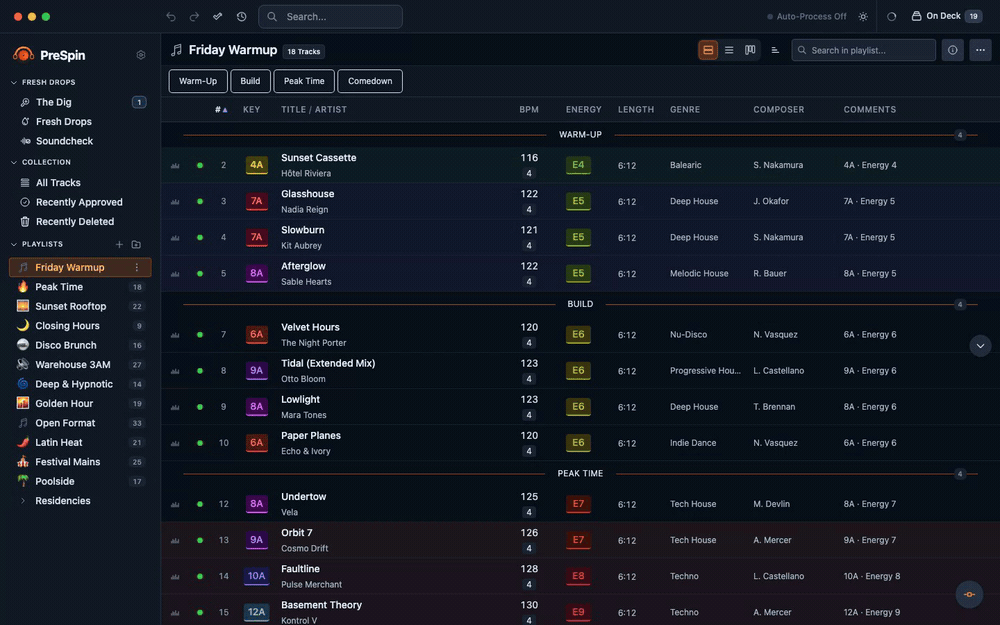The width and height of the screenshot is (1000, 625).
Task: Toggle the light/dark theme sun icon
Action: [x=863, y=17]
